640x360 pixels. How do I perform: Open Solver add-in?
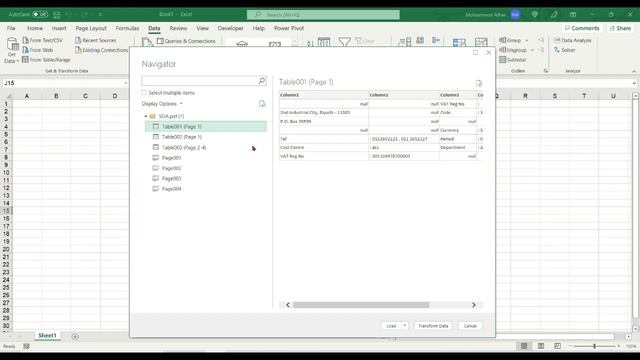click(x=564, y=50)
